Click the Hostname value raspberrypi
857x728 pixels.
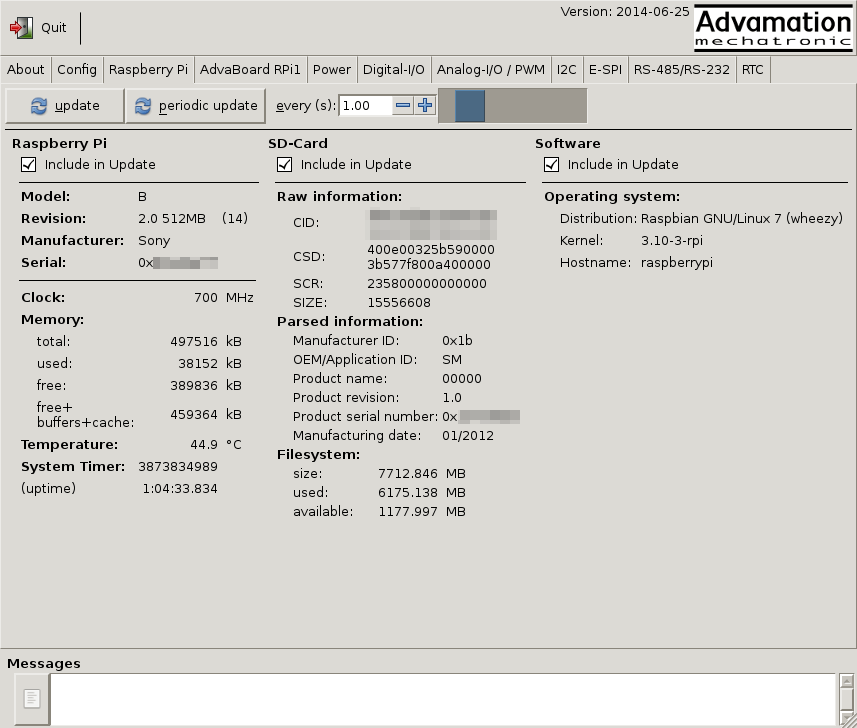point(677,263)
